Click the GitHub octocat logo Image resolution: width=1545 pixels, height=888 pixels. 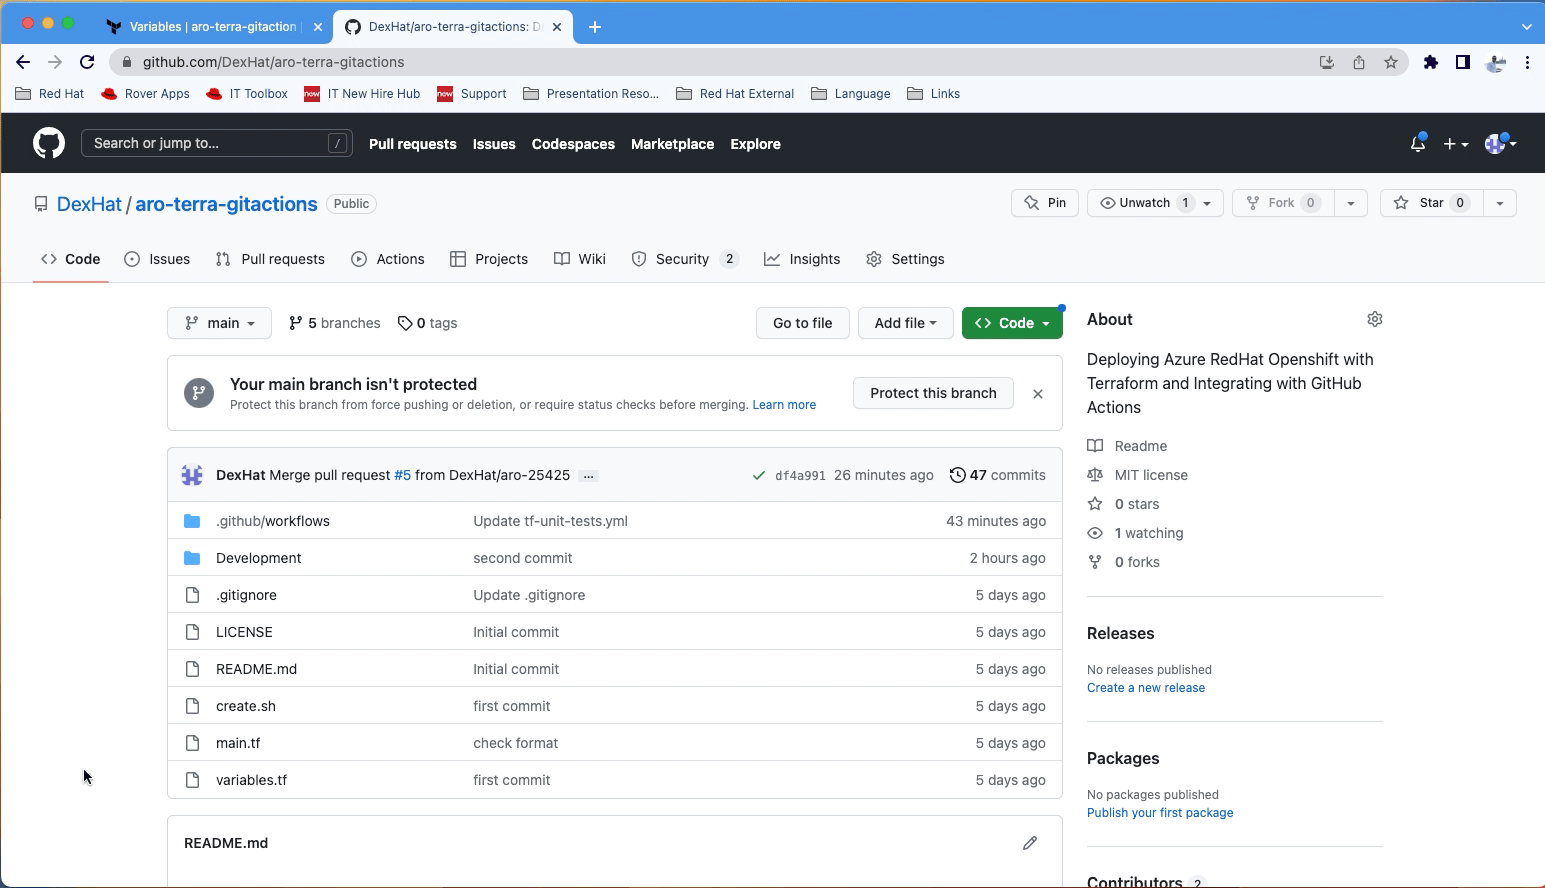pos(49,143)
